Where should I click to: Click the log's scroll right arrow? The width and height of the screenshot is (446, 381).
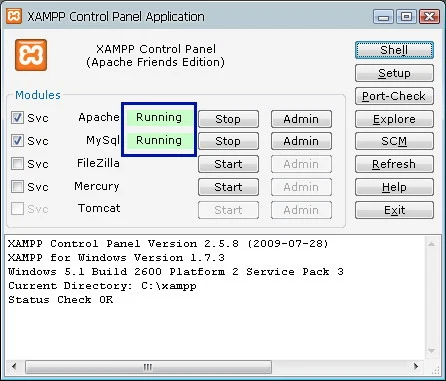point(416,367)
